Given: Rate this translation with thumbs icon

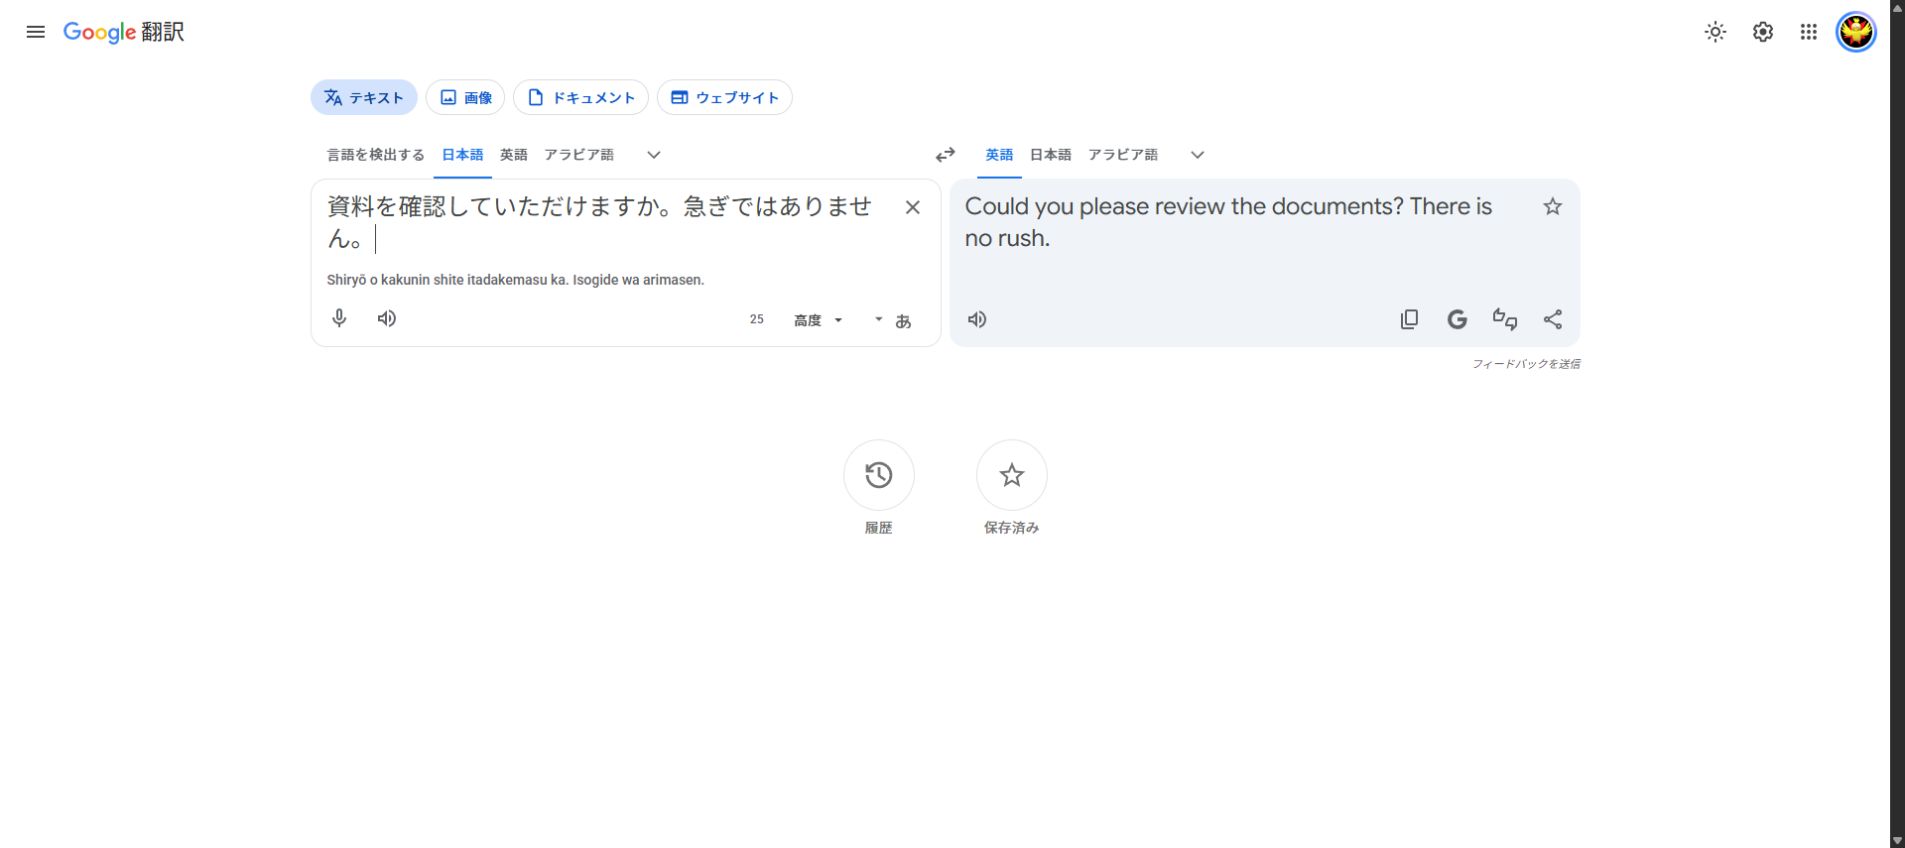Looking at the screenshot, I should click(1505, 319).
